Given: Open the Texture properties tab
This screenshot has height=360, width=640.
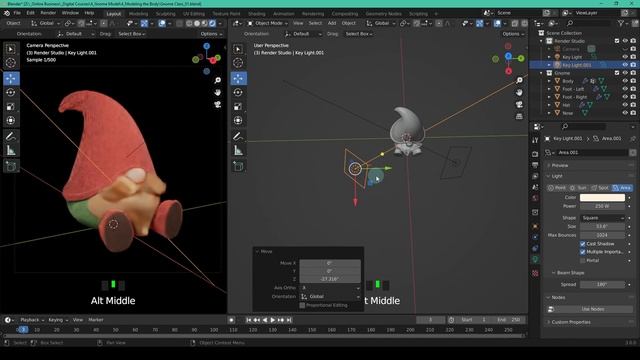Looking at the screenshot, I should 535,273.
